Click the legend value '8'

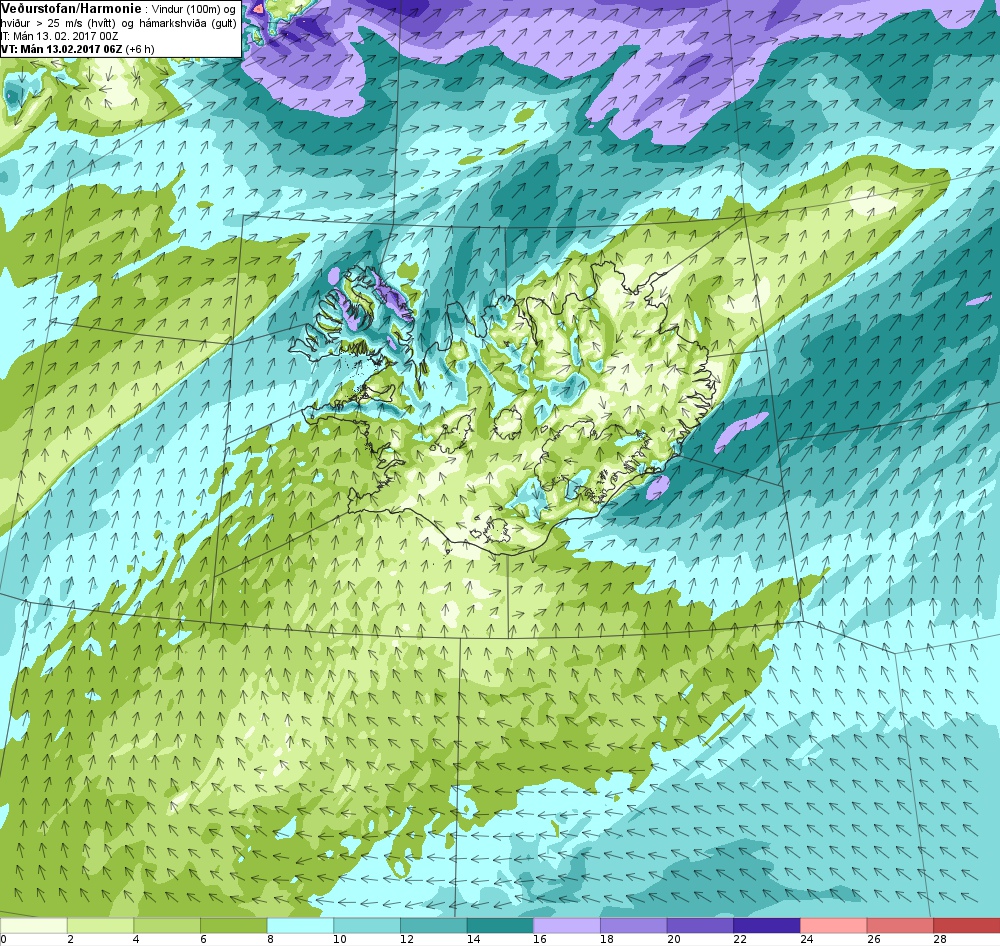pos(270,939)
